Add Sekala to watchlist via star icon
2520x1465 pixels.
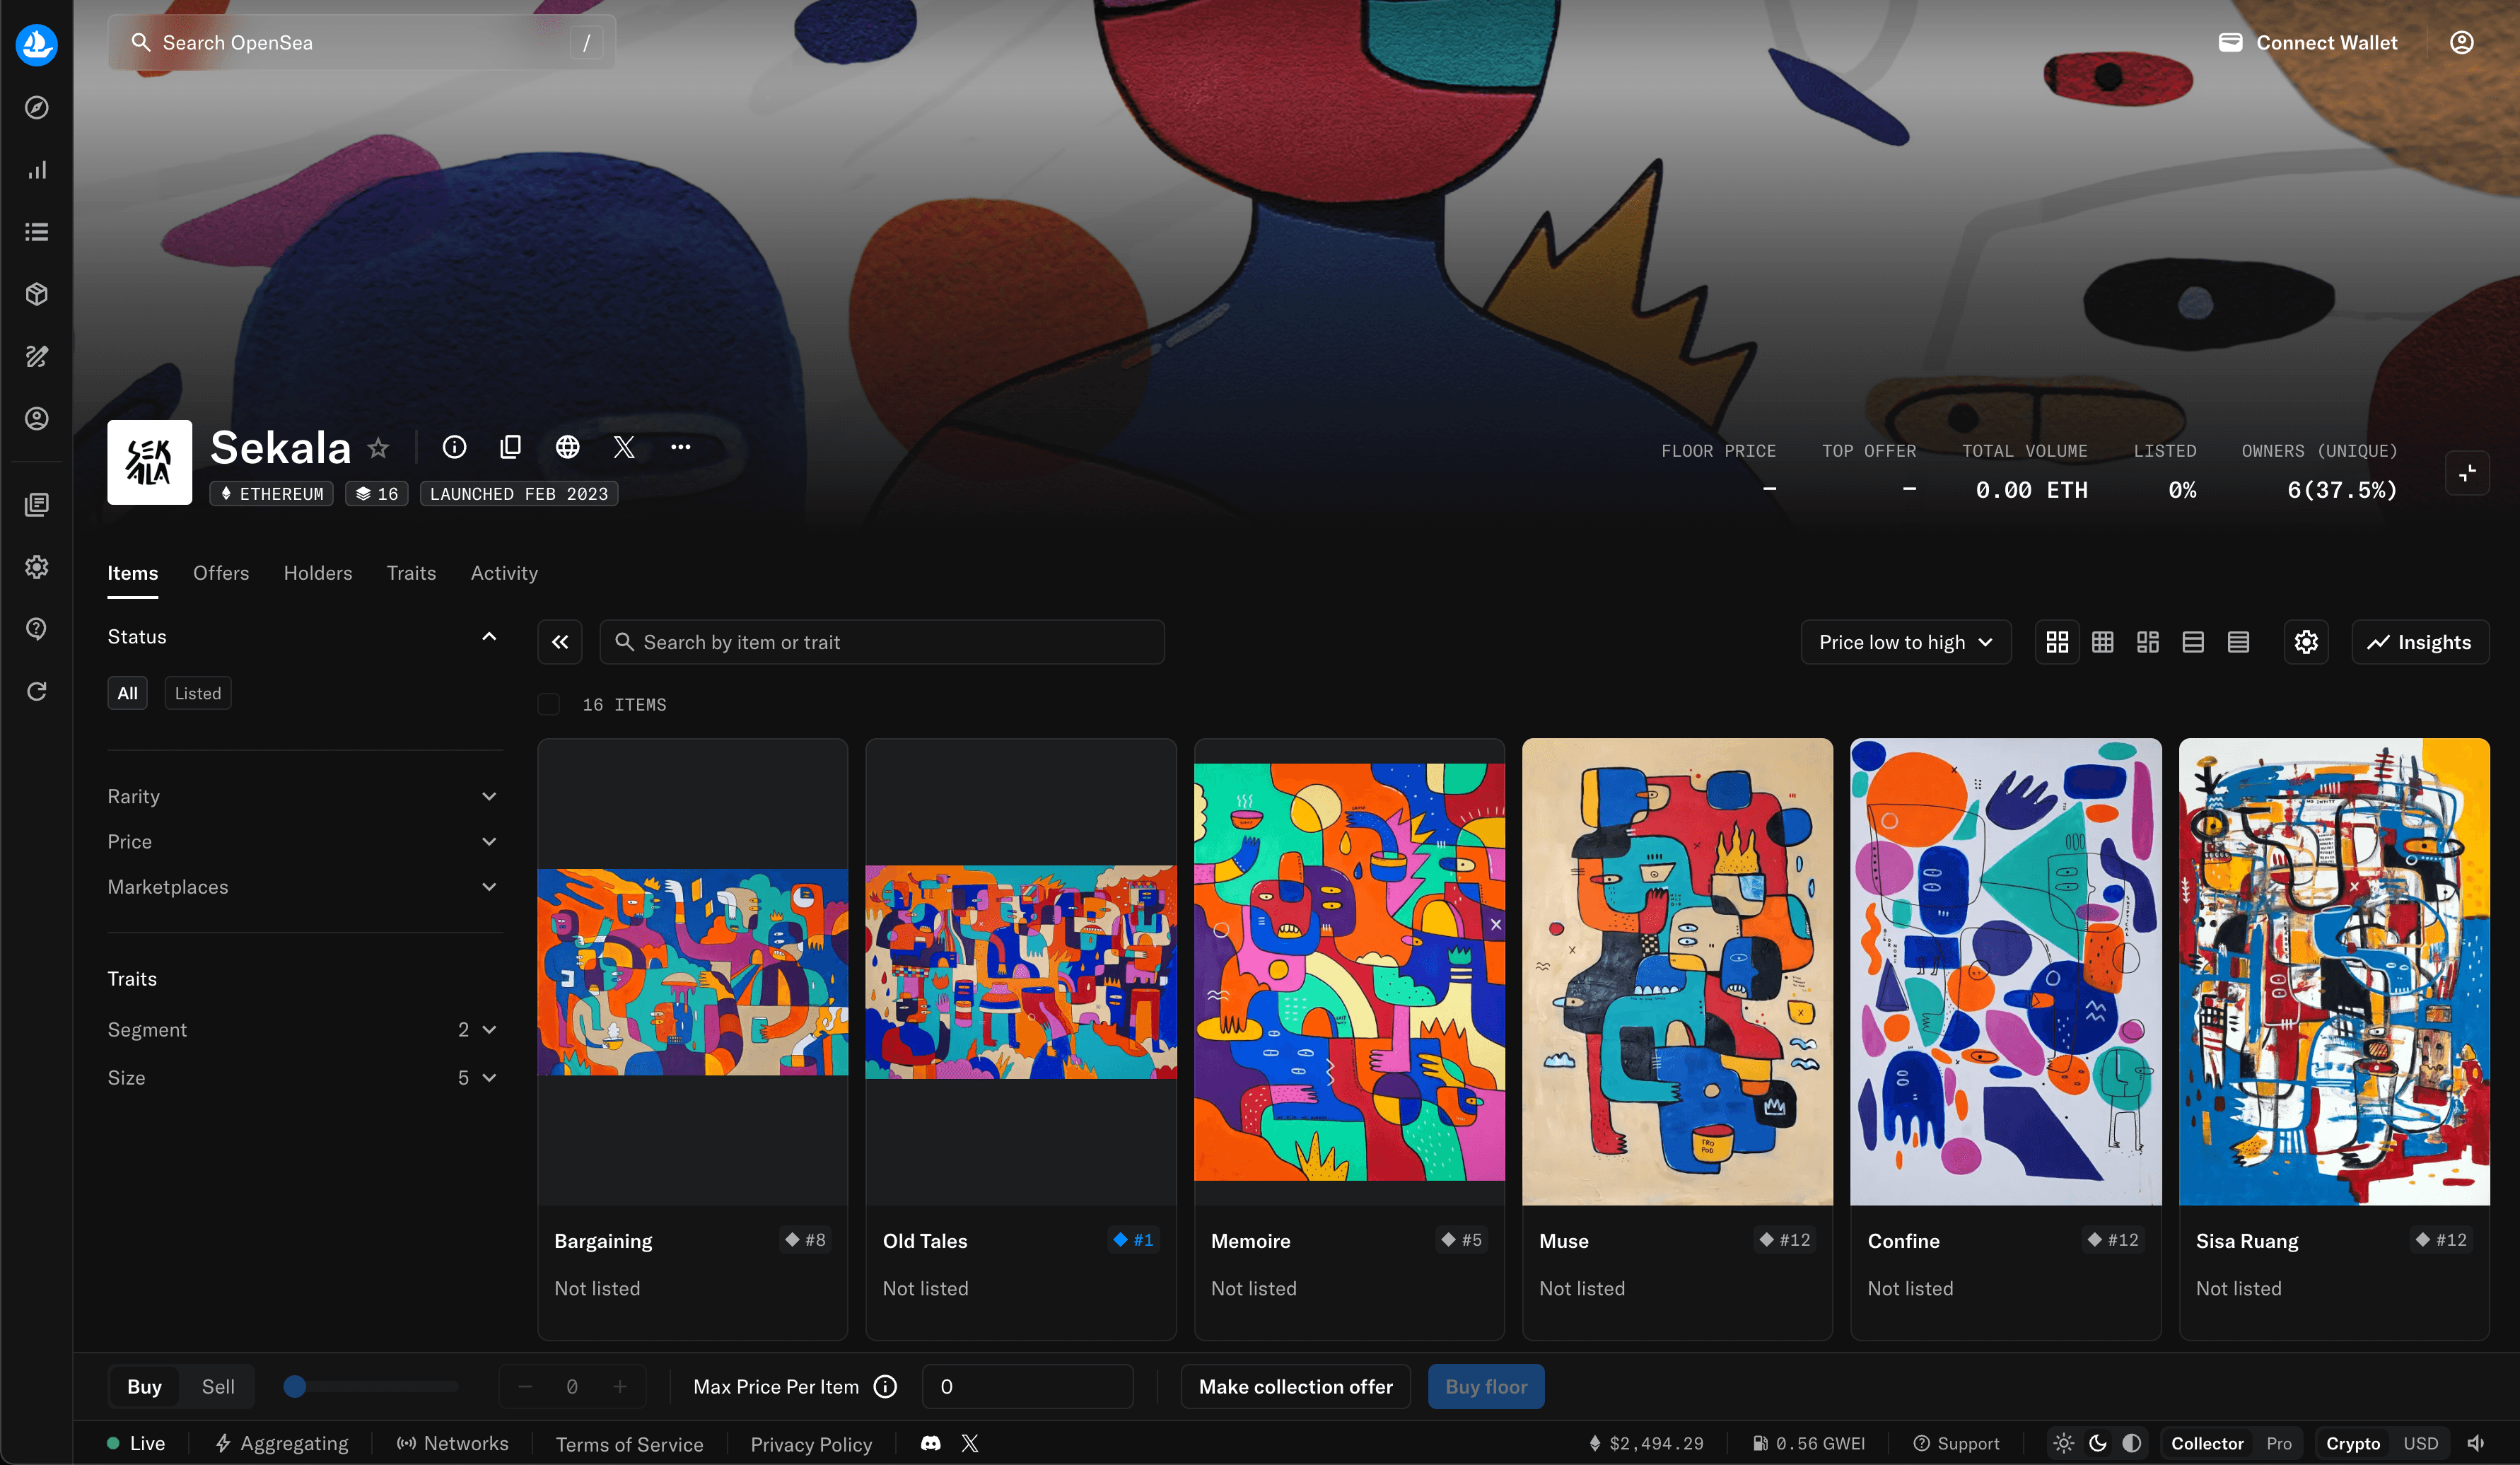pos(378,447)
